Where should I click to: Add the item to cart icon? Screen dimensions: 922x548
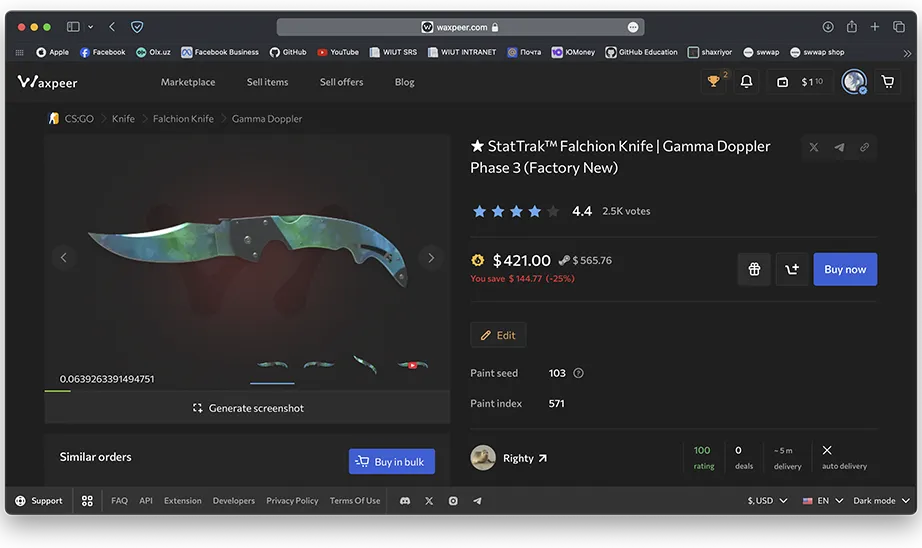791,269
